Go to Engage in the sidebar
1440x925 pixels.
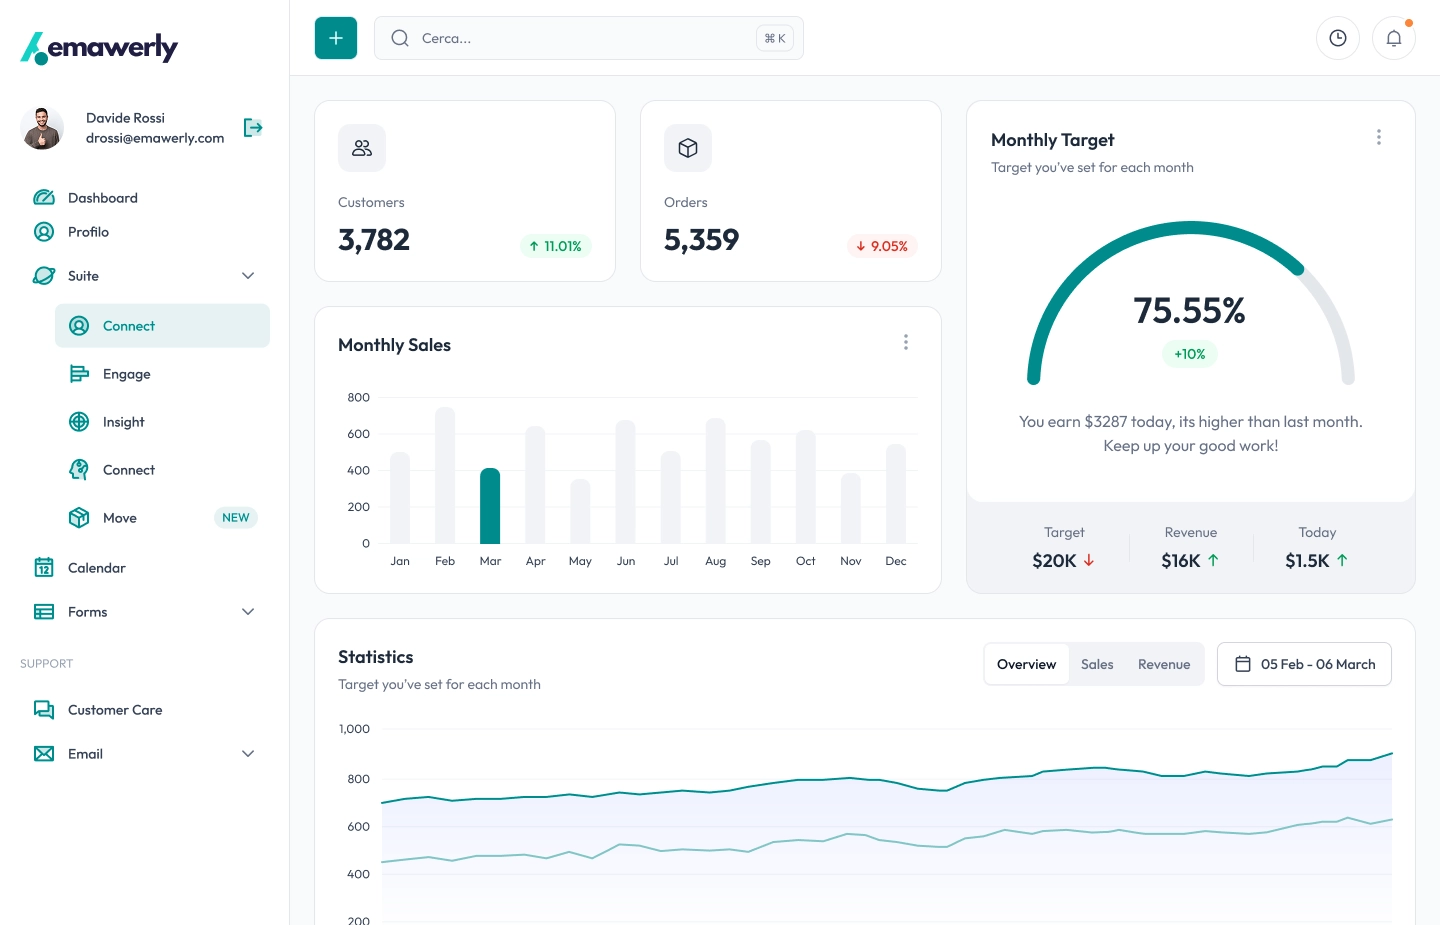pyautogui.click(x=127, y=374)
